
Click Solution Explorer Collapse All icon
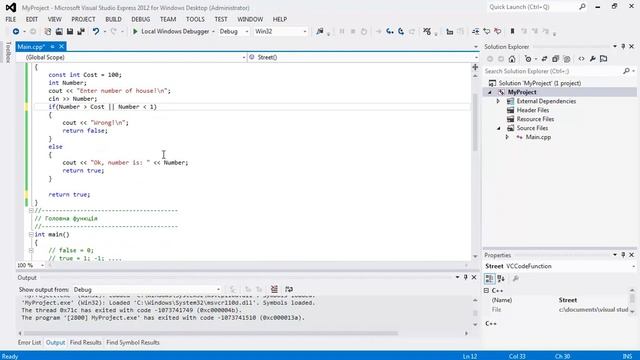[x=556, y=59]
